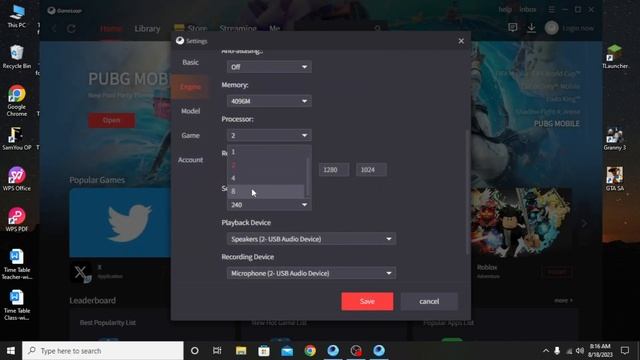The width and height of the screenshot is (640, 360).
Task: Open the Windows Start menu
Action: (11, 351)
